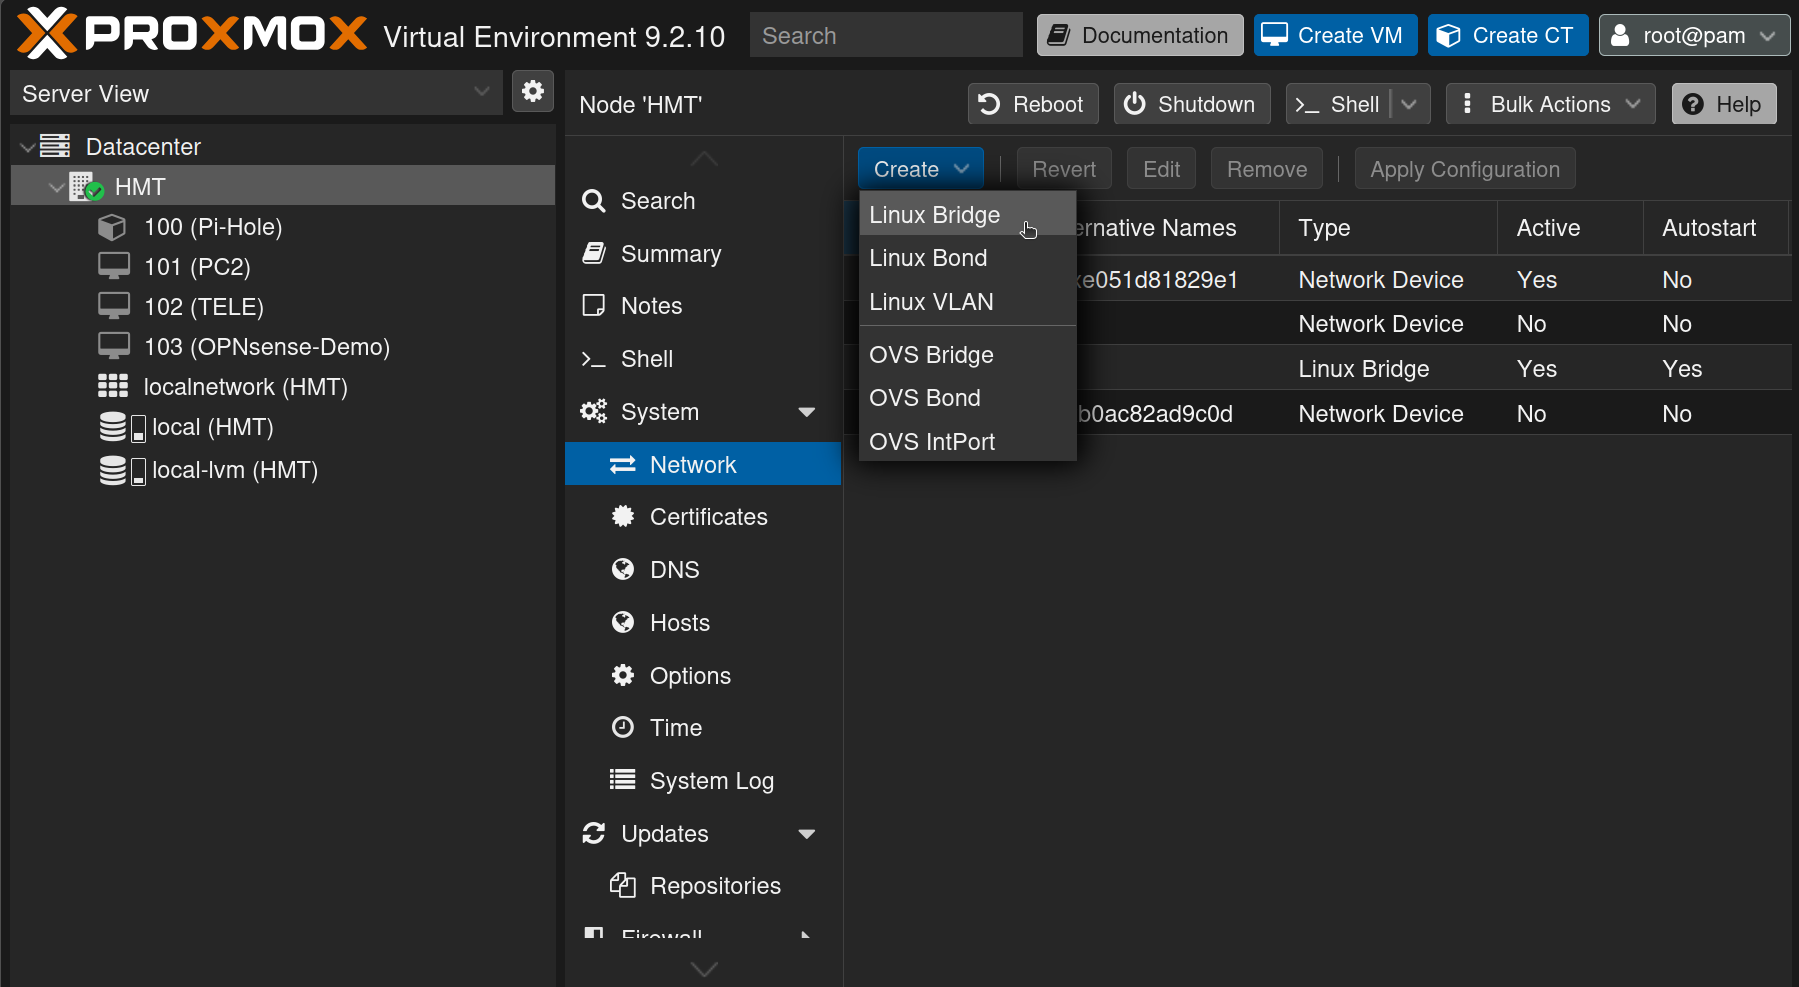Click the Updates refresh icon

pyautogui.click(x=594, y=833)
